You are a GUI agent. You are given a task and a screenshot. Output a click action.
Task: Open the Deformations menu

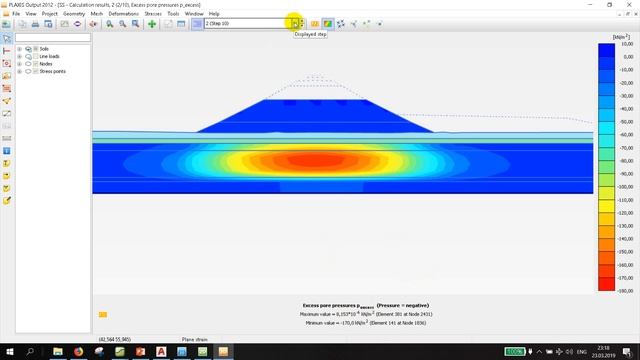coord(124,13)
